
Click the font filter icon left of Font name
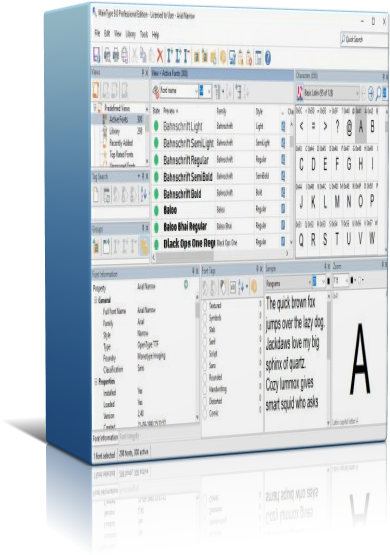click(x=155, y=91)
